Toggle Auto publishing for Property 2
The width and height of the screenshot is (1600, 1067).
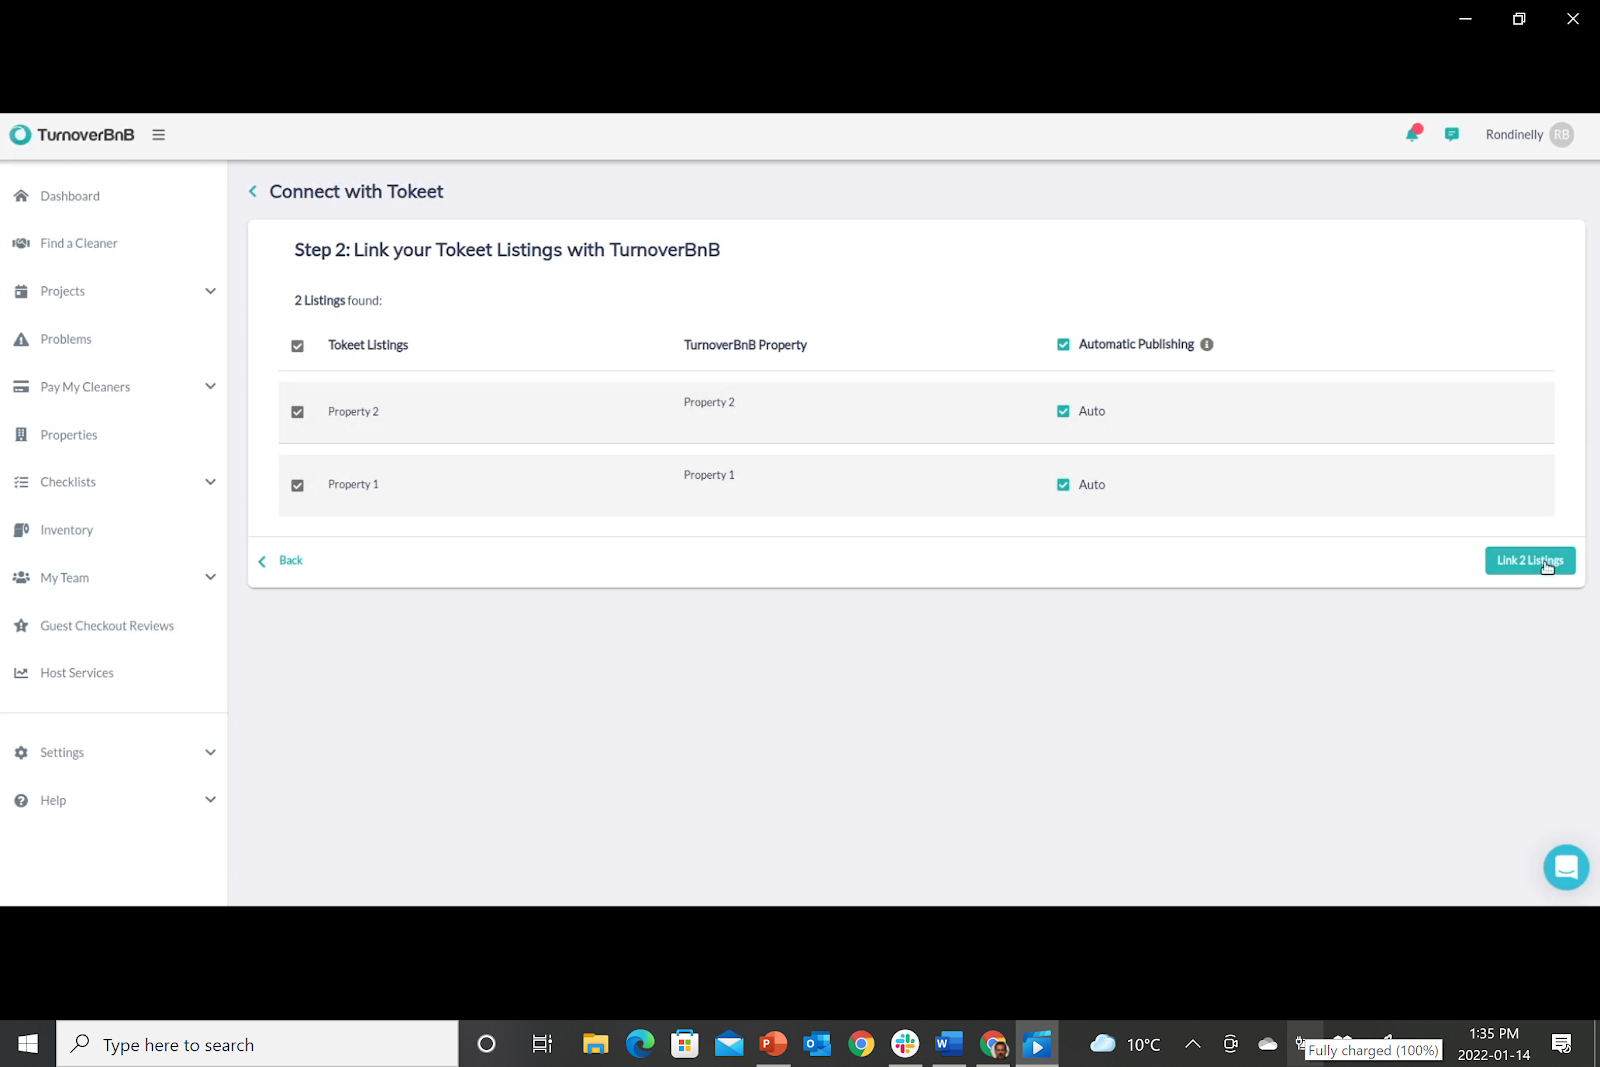point(1063,411)
